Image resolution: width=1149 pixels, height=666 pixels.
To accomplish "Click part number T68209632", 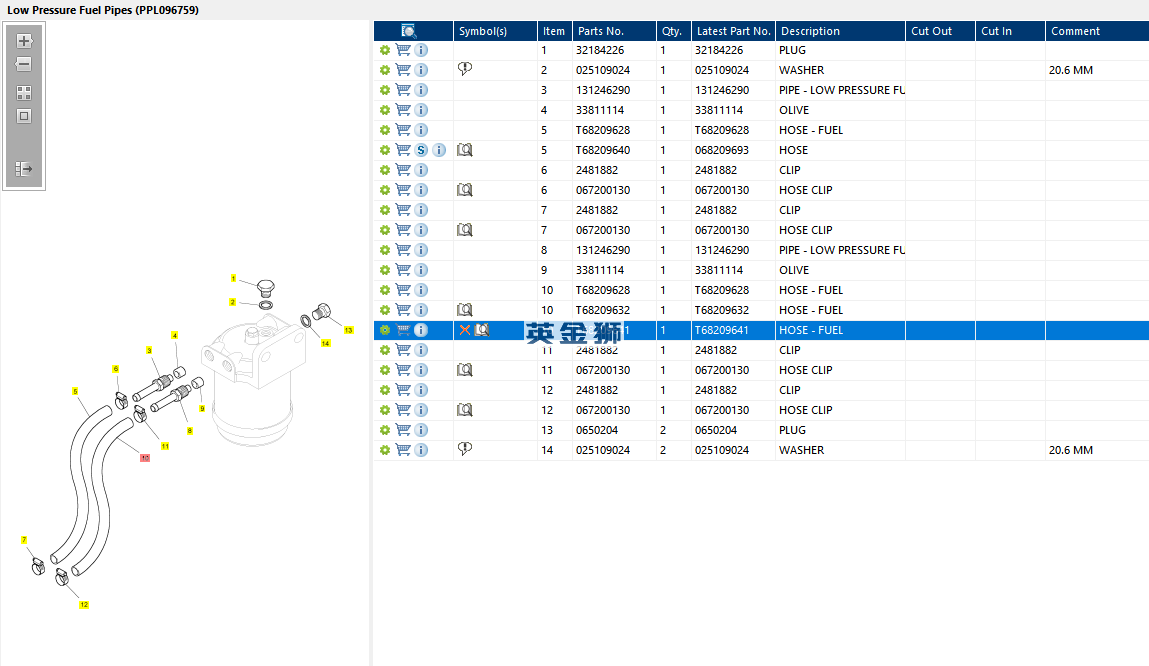I will point(603,310).
